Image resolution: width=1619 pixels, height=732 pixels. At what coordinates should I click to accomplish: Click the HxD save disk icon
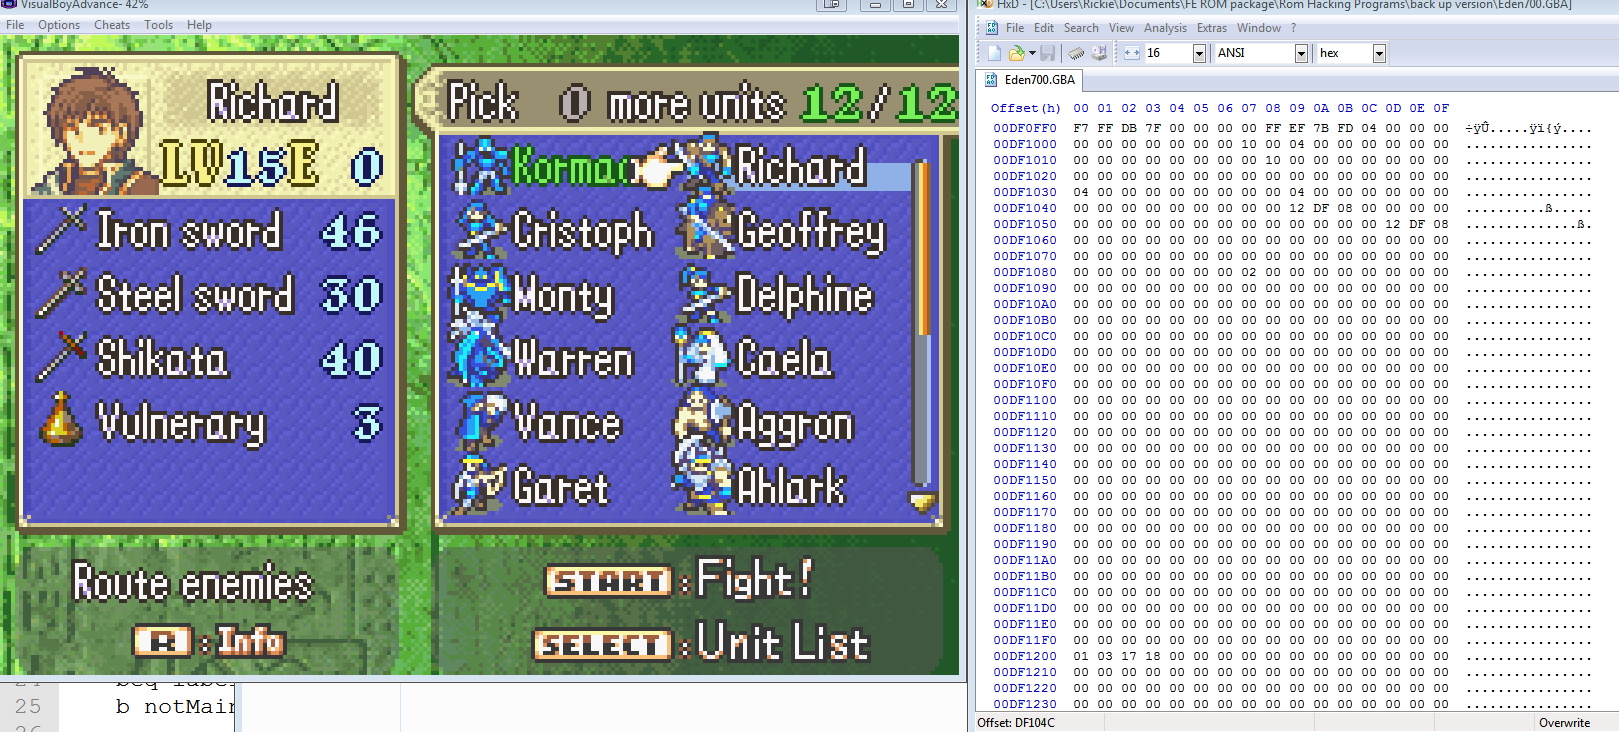[x=1048, y=53]
